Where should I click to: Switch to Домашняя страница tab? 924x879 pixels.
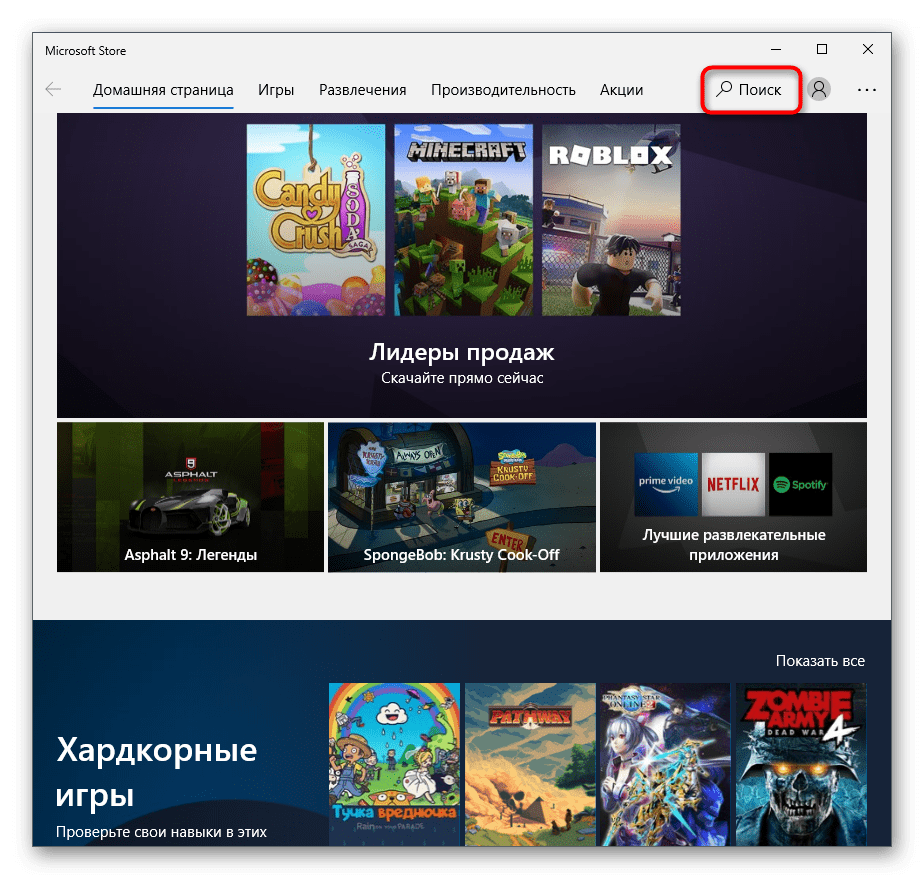[x=163, y=90]
